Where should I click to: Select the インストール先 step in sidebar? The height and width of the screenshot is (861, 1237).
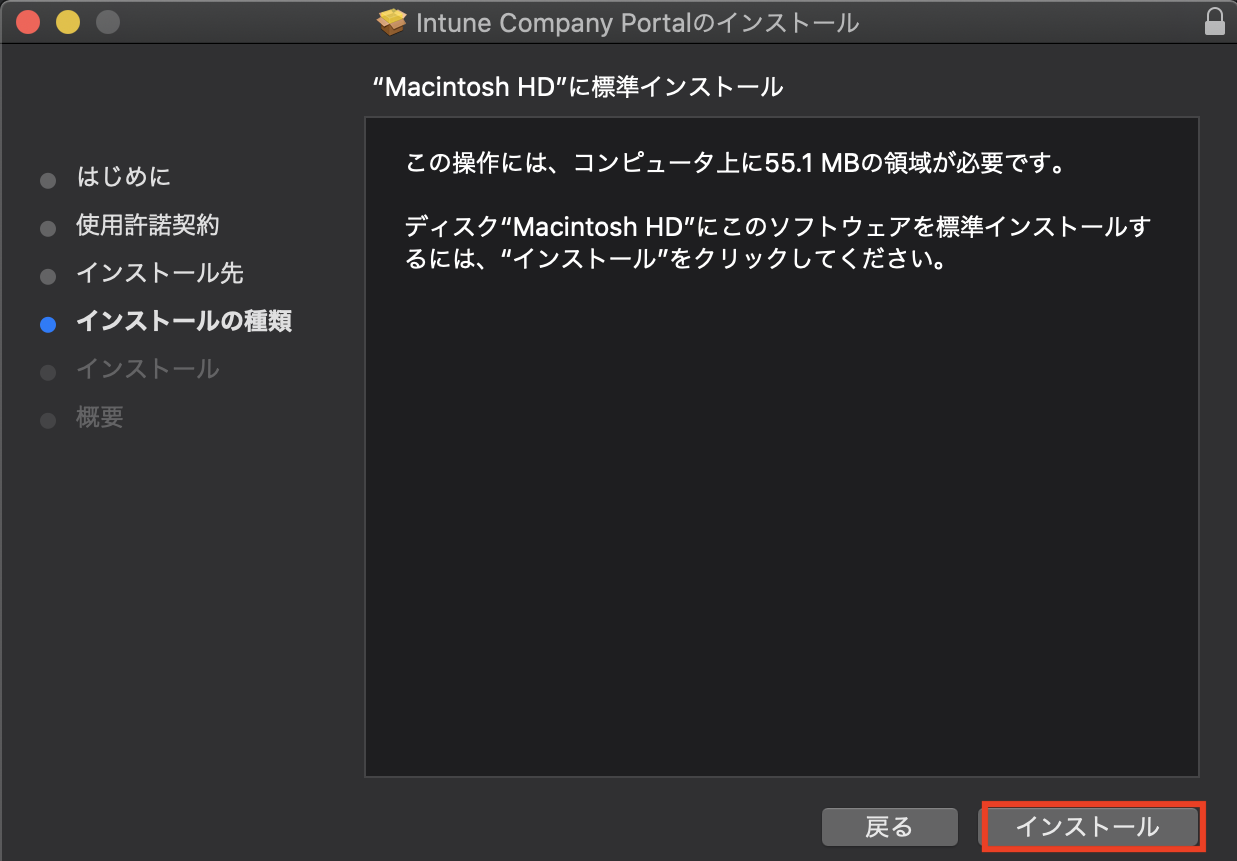[x=160, y=273]
